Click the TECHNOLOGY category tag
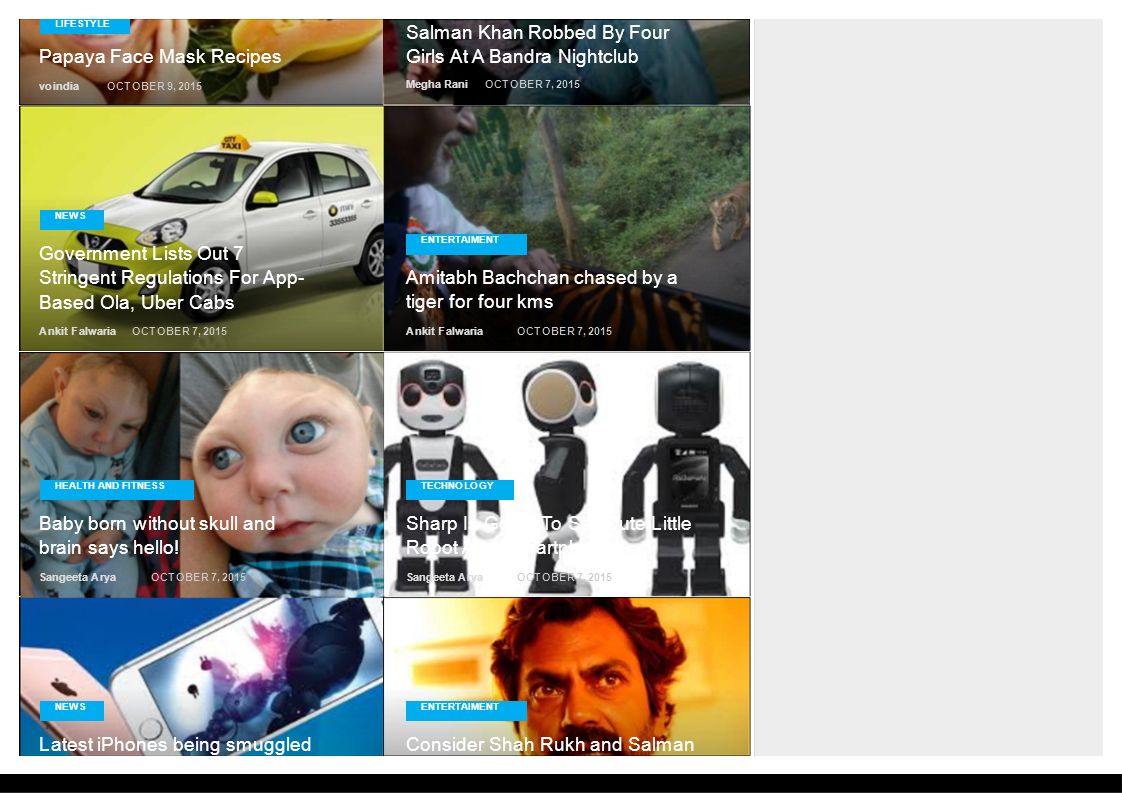 click(459, 489)
